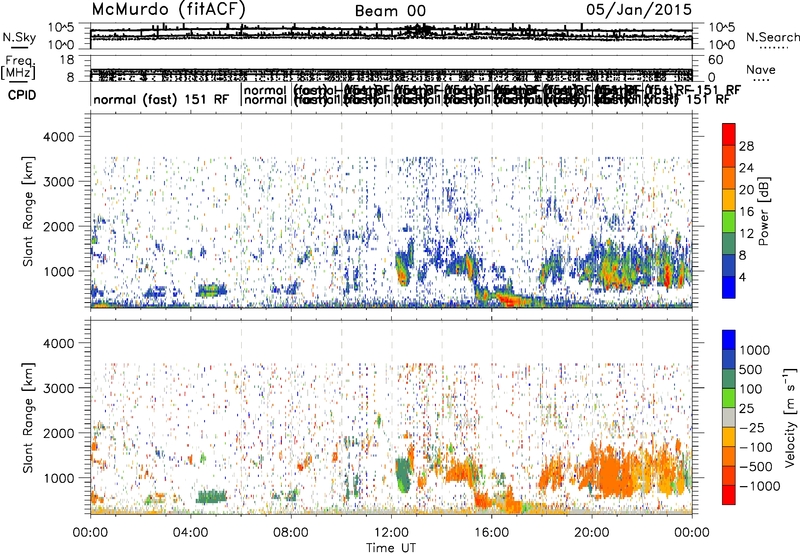Click the "Freq. [MHz]" axis label

20,67
